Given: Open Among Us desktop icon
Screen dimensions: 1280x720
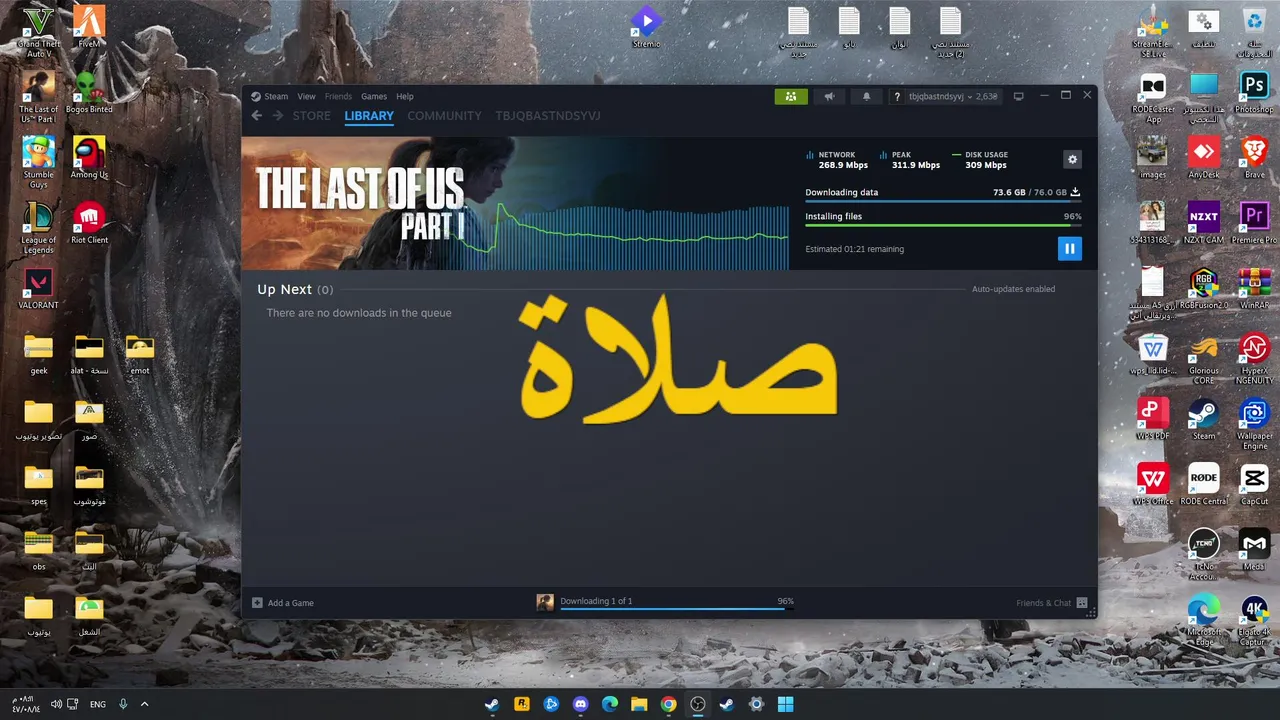Looking at the screenshot, I should click(x=89, y=158).
